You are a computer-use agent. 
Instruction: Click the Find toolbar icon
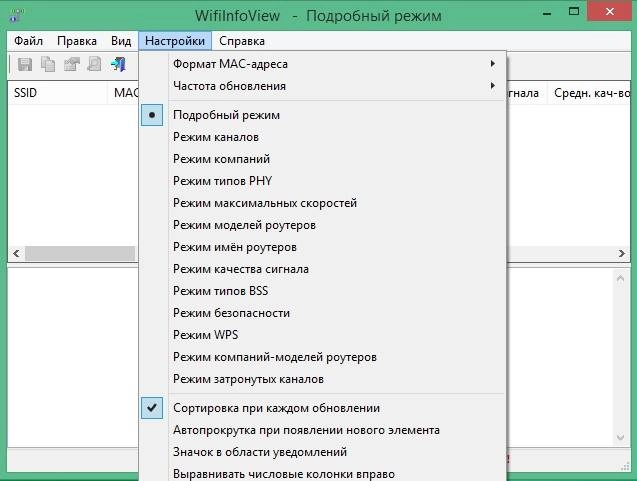[x=95, y=64]
